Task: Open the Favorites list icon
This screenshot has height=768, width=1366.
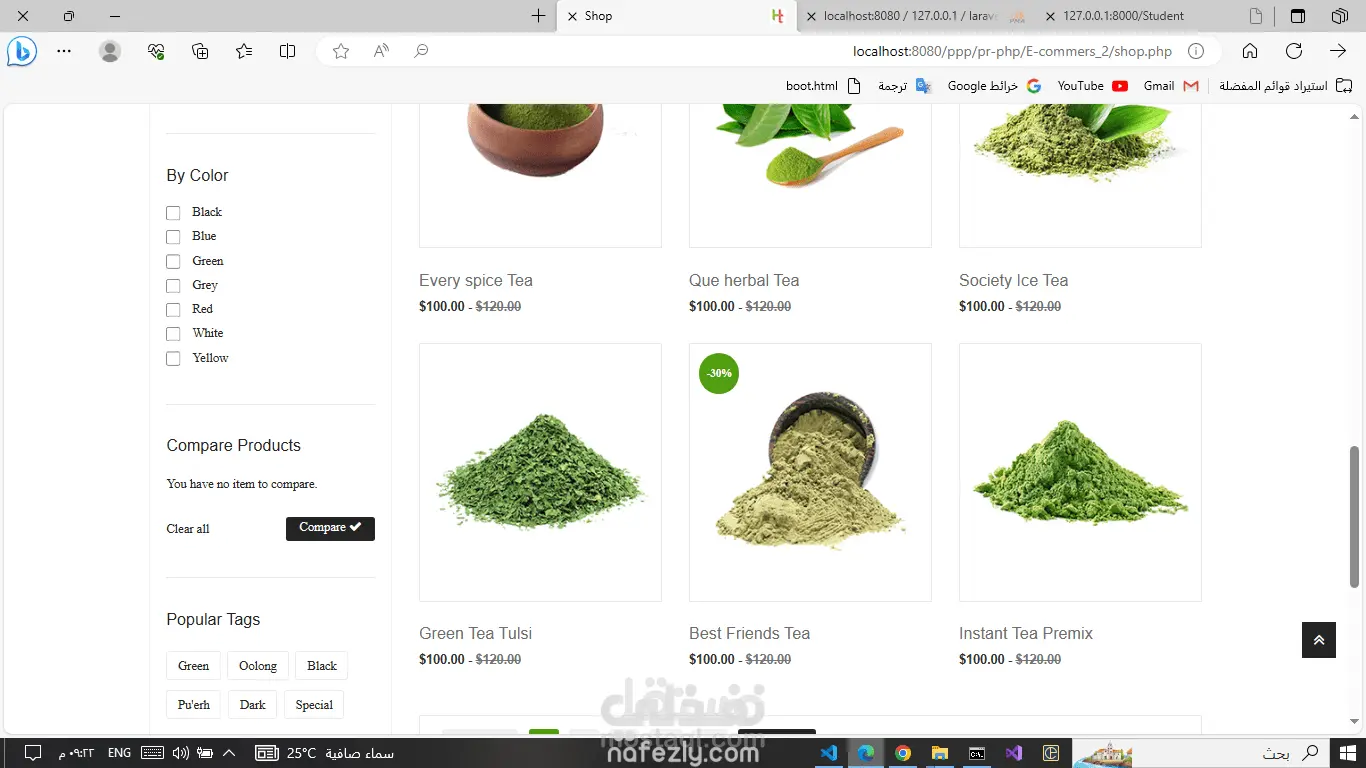Action: [x=244, y=51]
